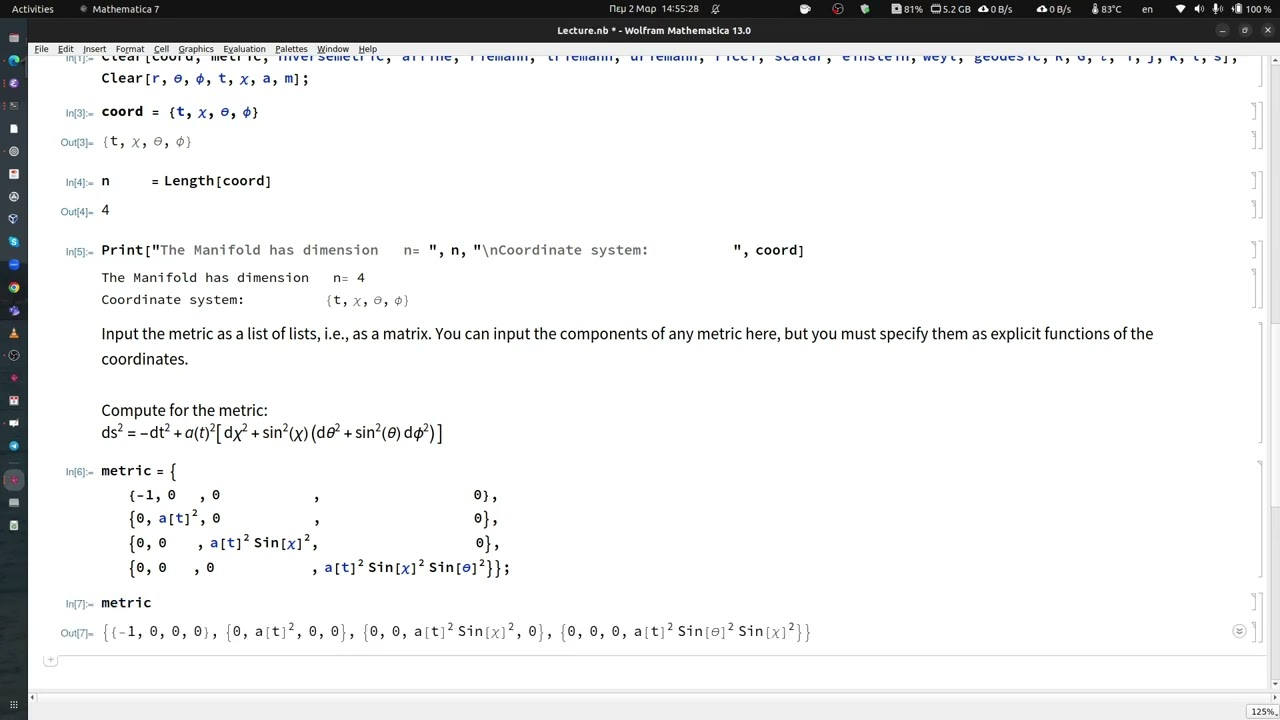Viewport: 1280px width, 720px height.
Task: Open the File menu
Action: 41,49
